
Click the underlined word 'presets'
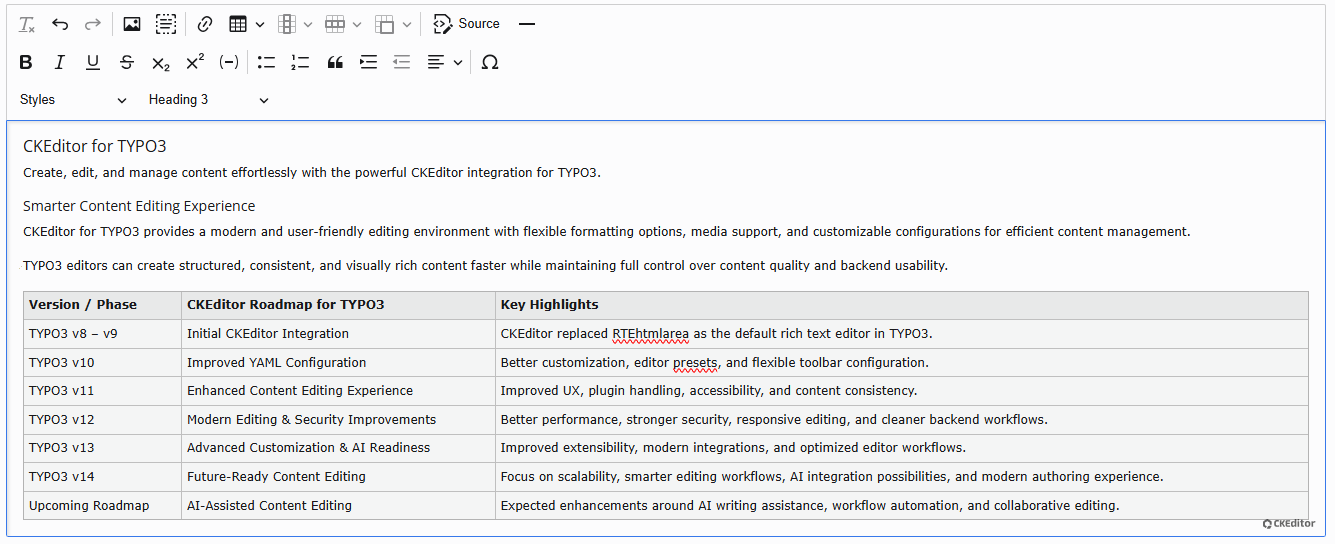(695, 363)
